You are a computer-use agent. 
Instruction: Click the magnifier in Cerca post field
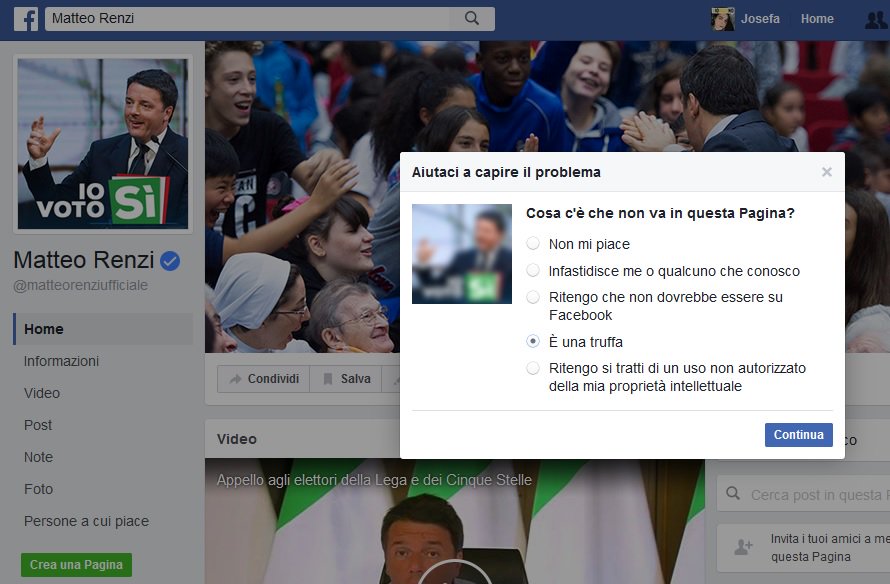[x=733, y=494]
